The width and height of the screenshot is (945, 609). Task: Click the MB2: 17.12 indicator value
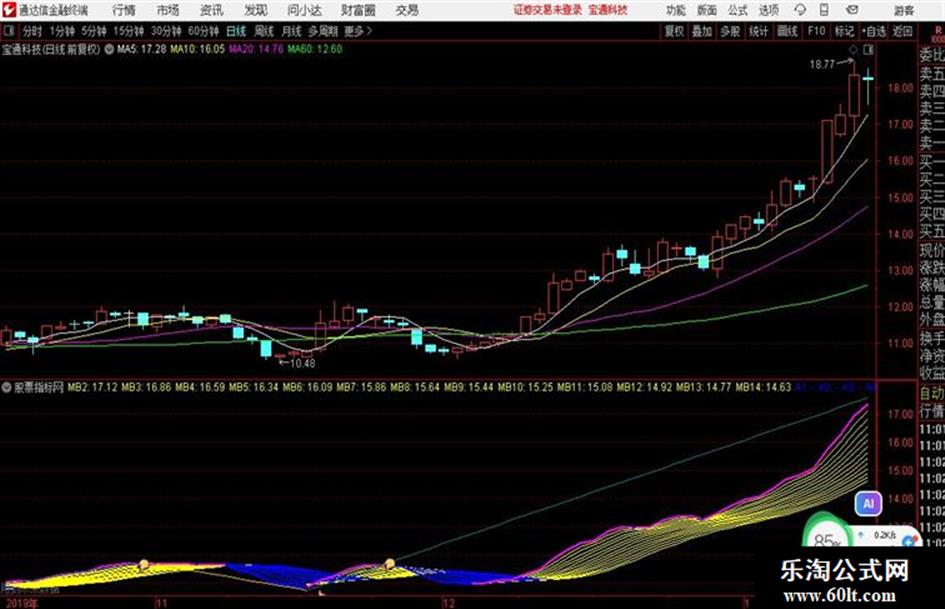(x=92, y=387)
